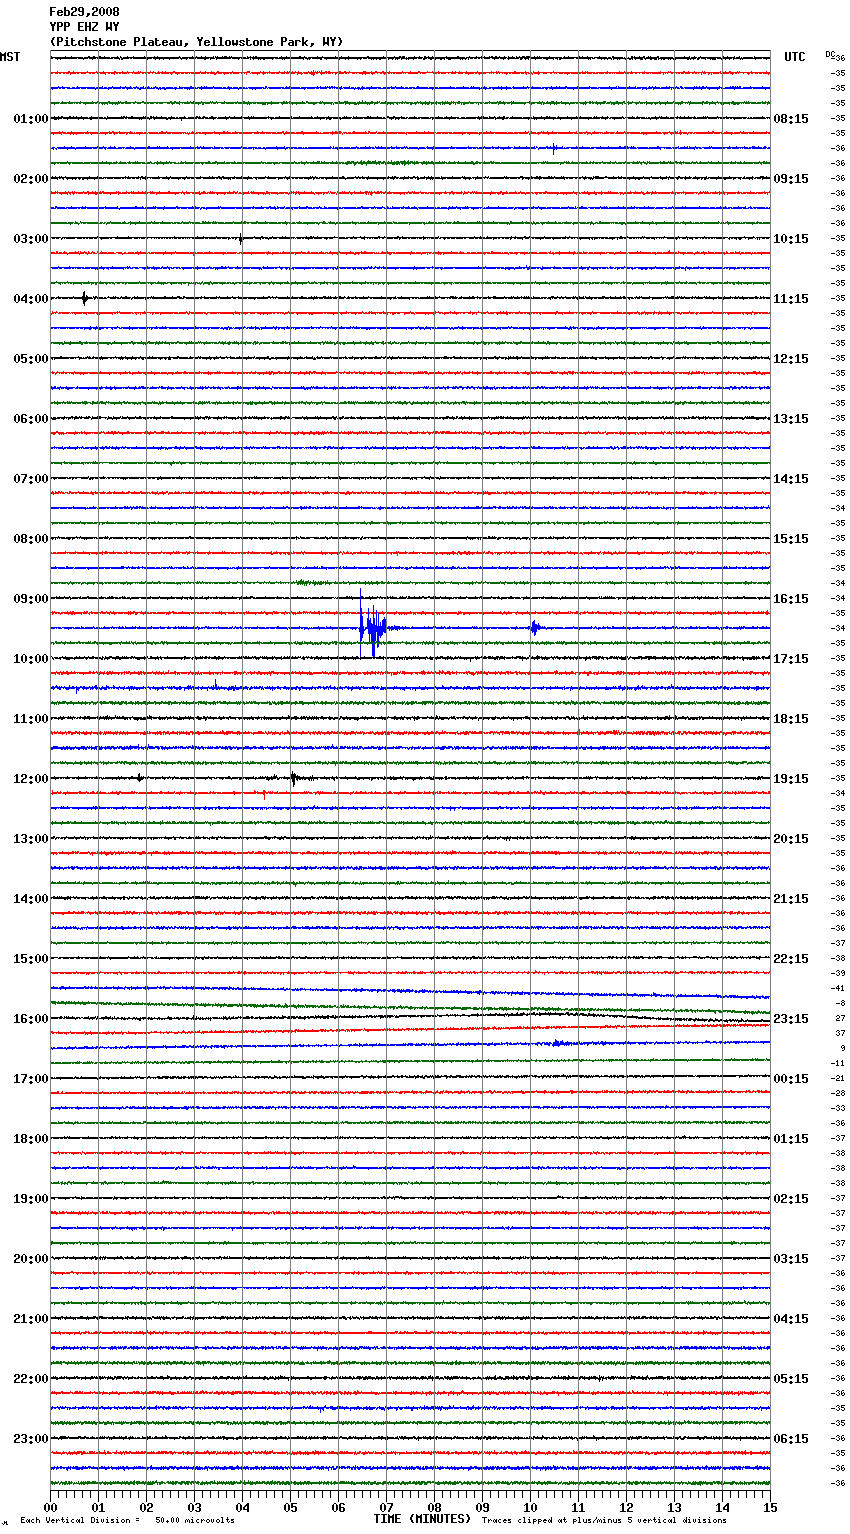
Task: Click the 22:15 UTC time label
Action: pos(791,959)
